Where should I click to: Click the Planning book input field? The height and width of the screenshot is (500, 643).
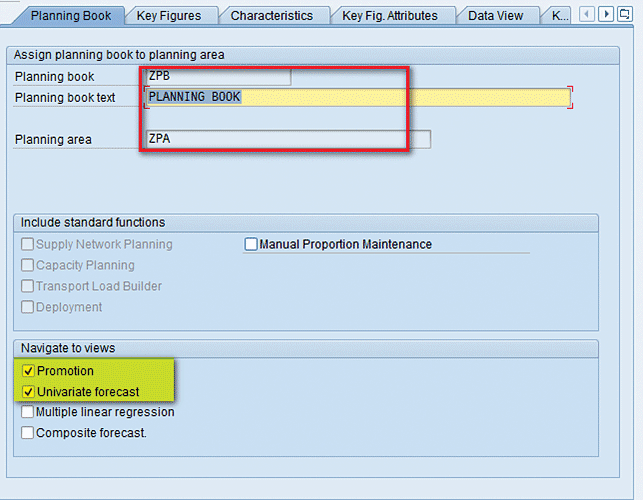[x=219, y=76]
